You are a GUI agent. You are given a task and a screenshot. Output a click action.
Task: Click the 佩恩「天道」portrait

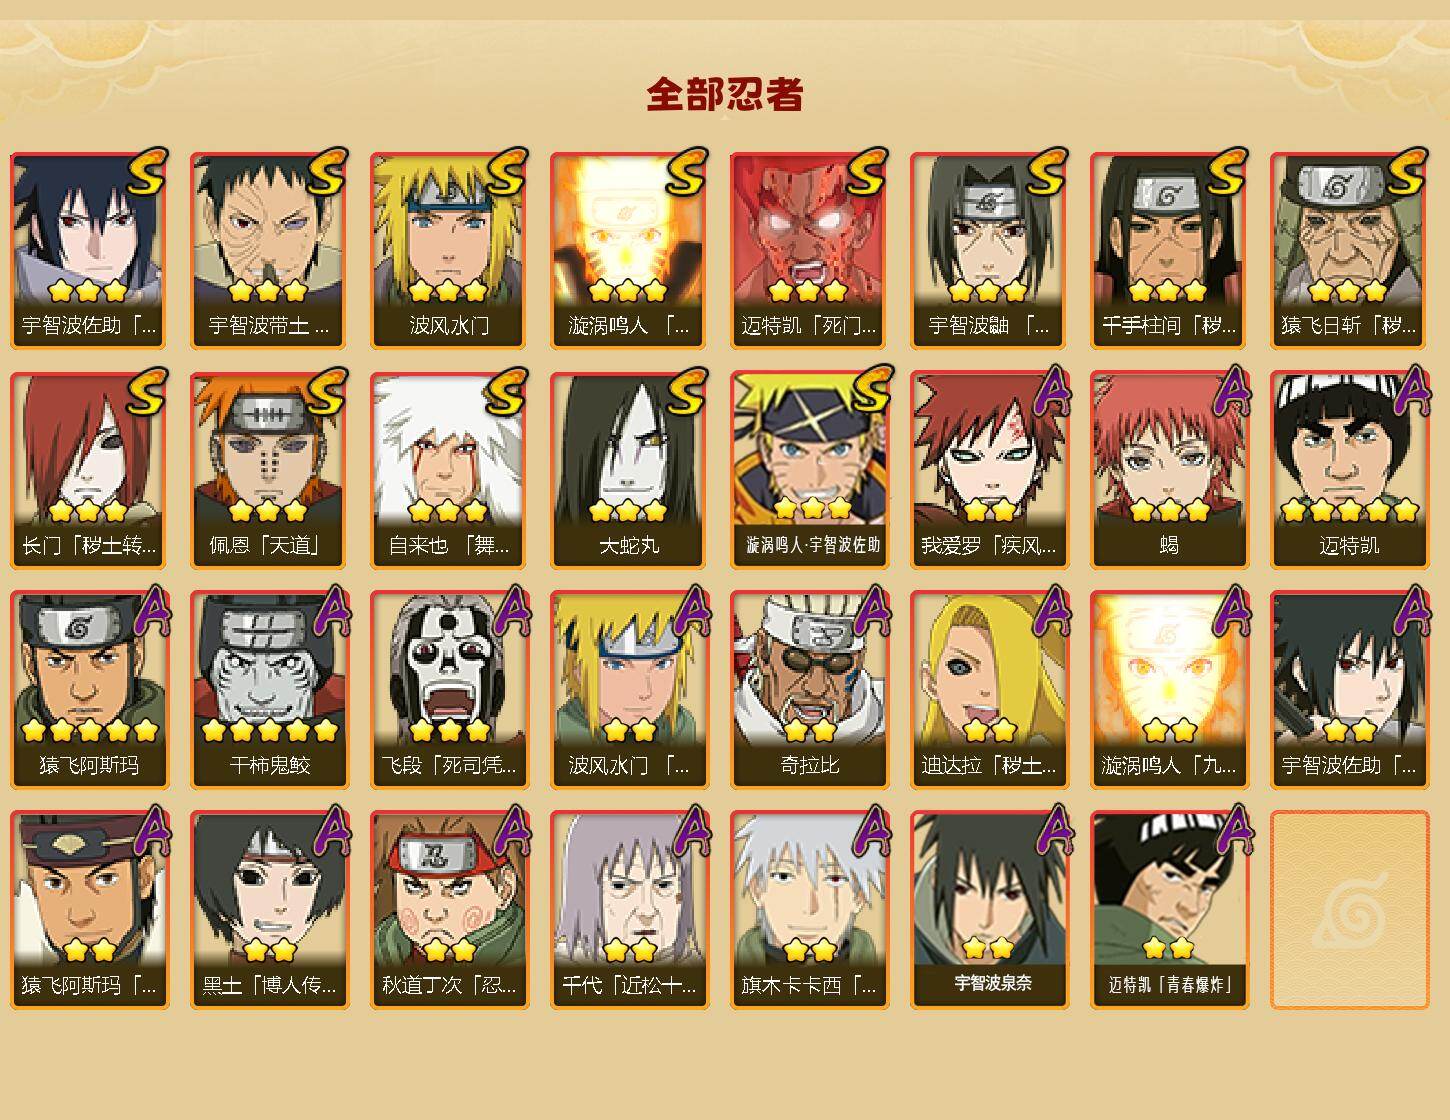tap(269, 470)
